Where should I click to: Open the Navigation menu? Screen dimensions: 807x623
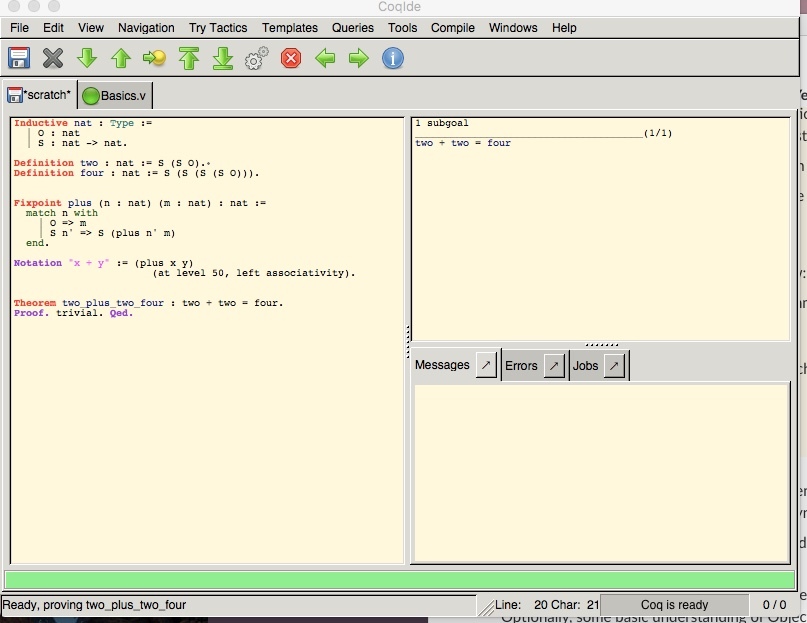[146, 28]
